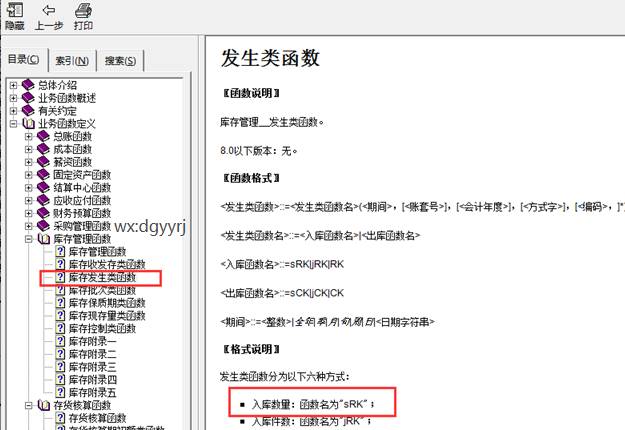
Task: Open the 库存批次类函数 topic
Action: coord(101,290)
